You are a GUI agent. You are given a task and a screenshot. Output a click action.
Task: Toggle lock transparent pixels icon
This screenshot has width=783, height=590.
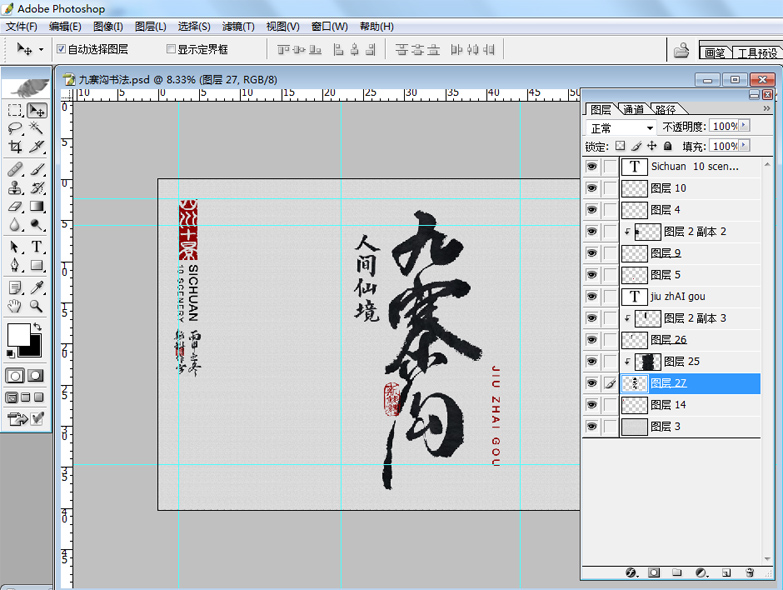click(x=620, y=146)
